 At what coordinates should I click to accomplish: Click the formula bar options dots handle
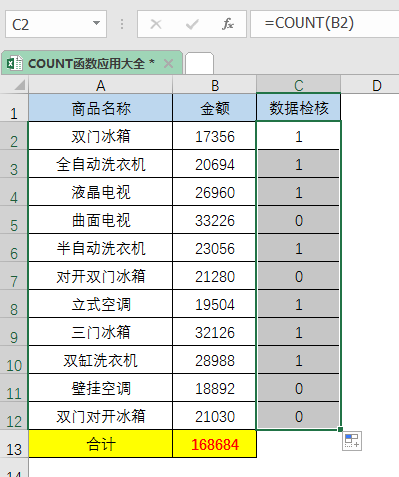tap(122, 24)
